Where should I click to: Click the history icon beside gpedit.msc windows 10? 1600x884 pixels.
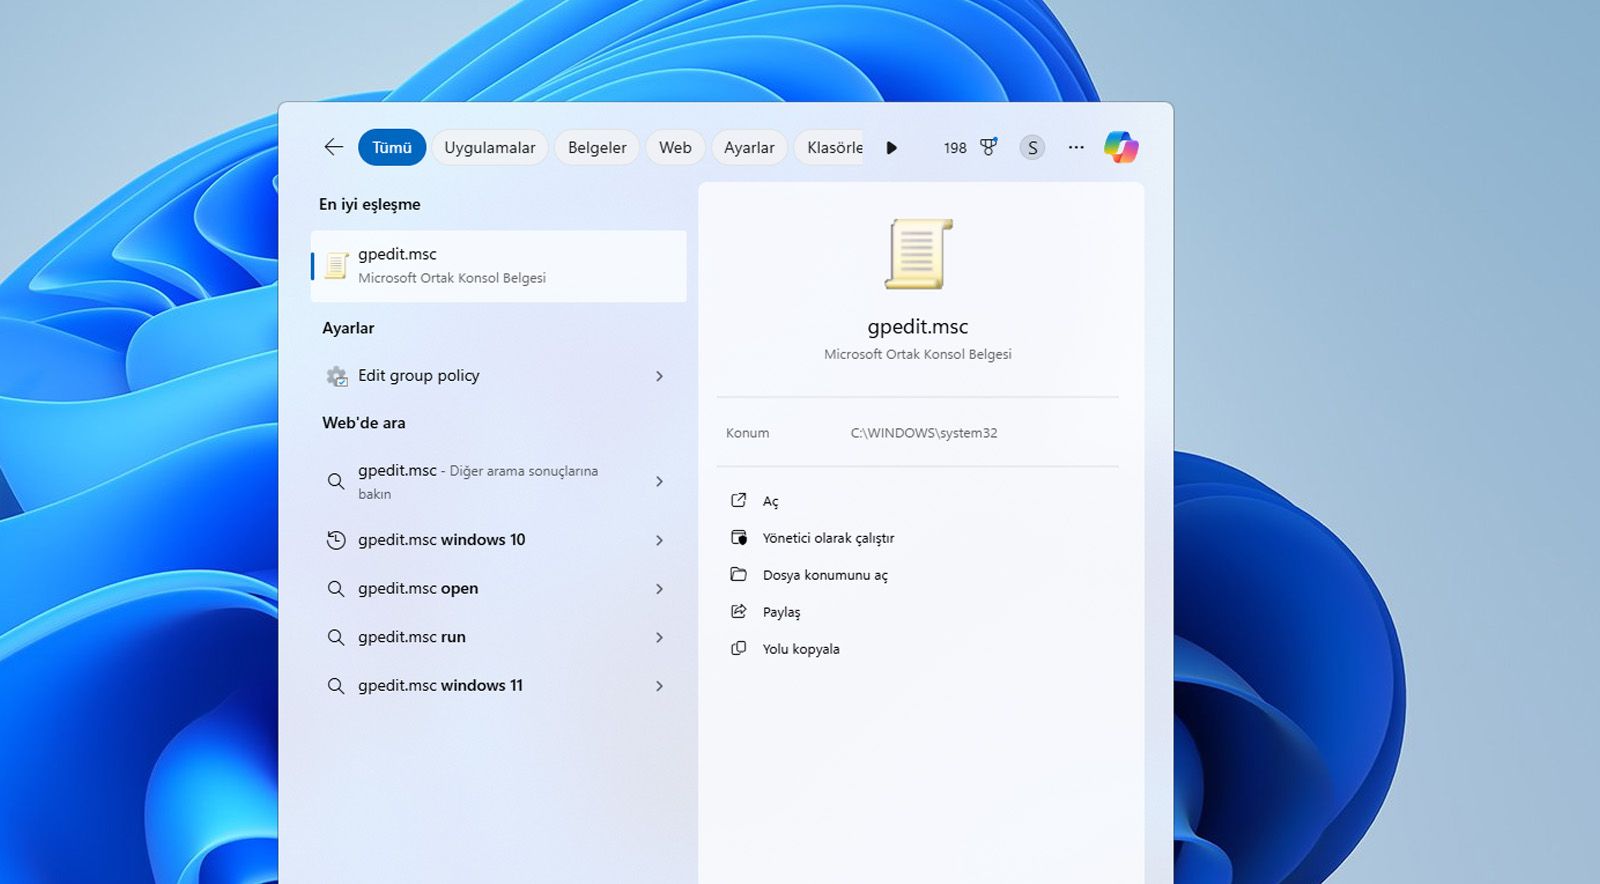coord(336,540)
